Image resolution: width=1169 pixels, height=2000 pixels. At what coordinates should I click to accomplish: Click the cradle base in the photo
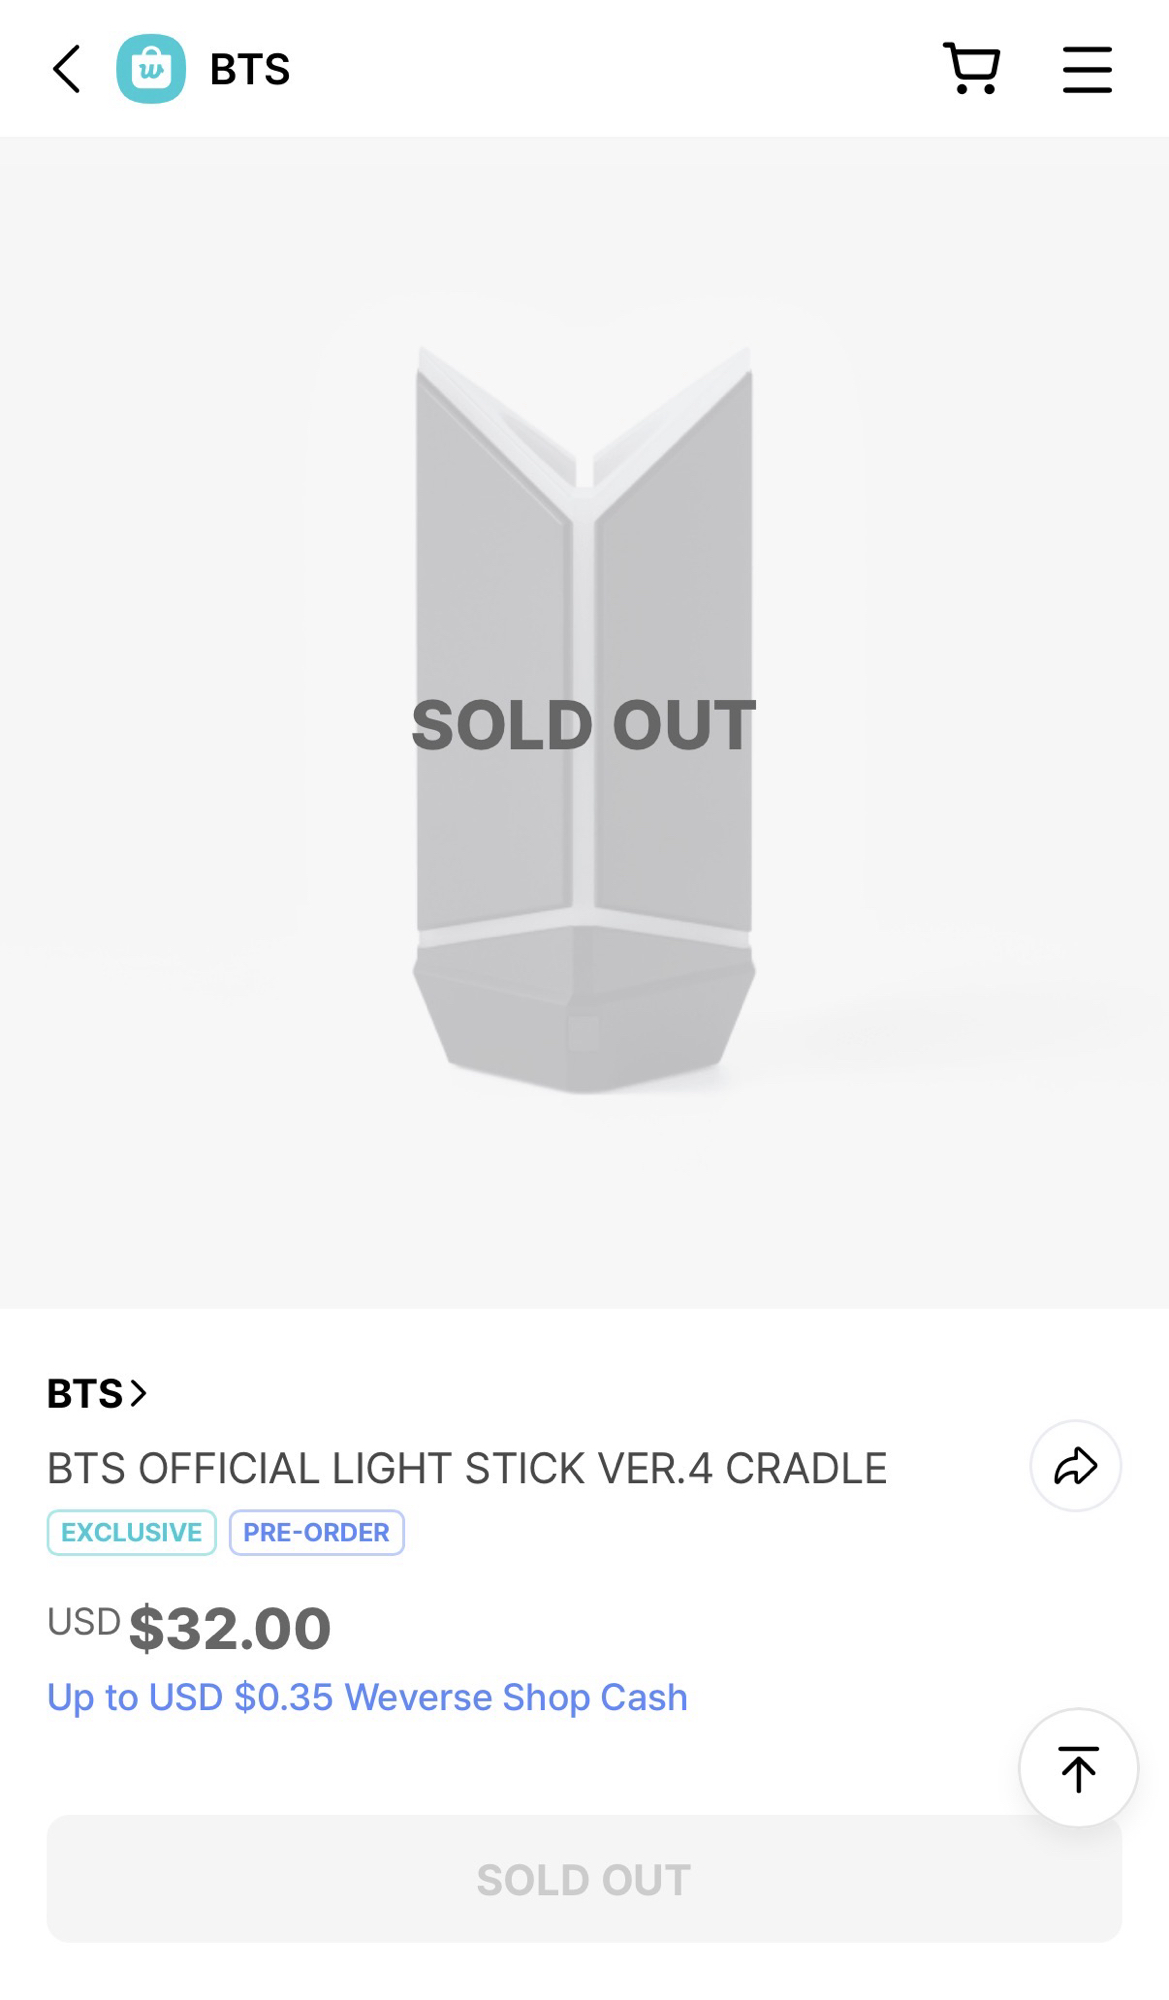point(584,1010)
